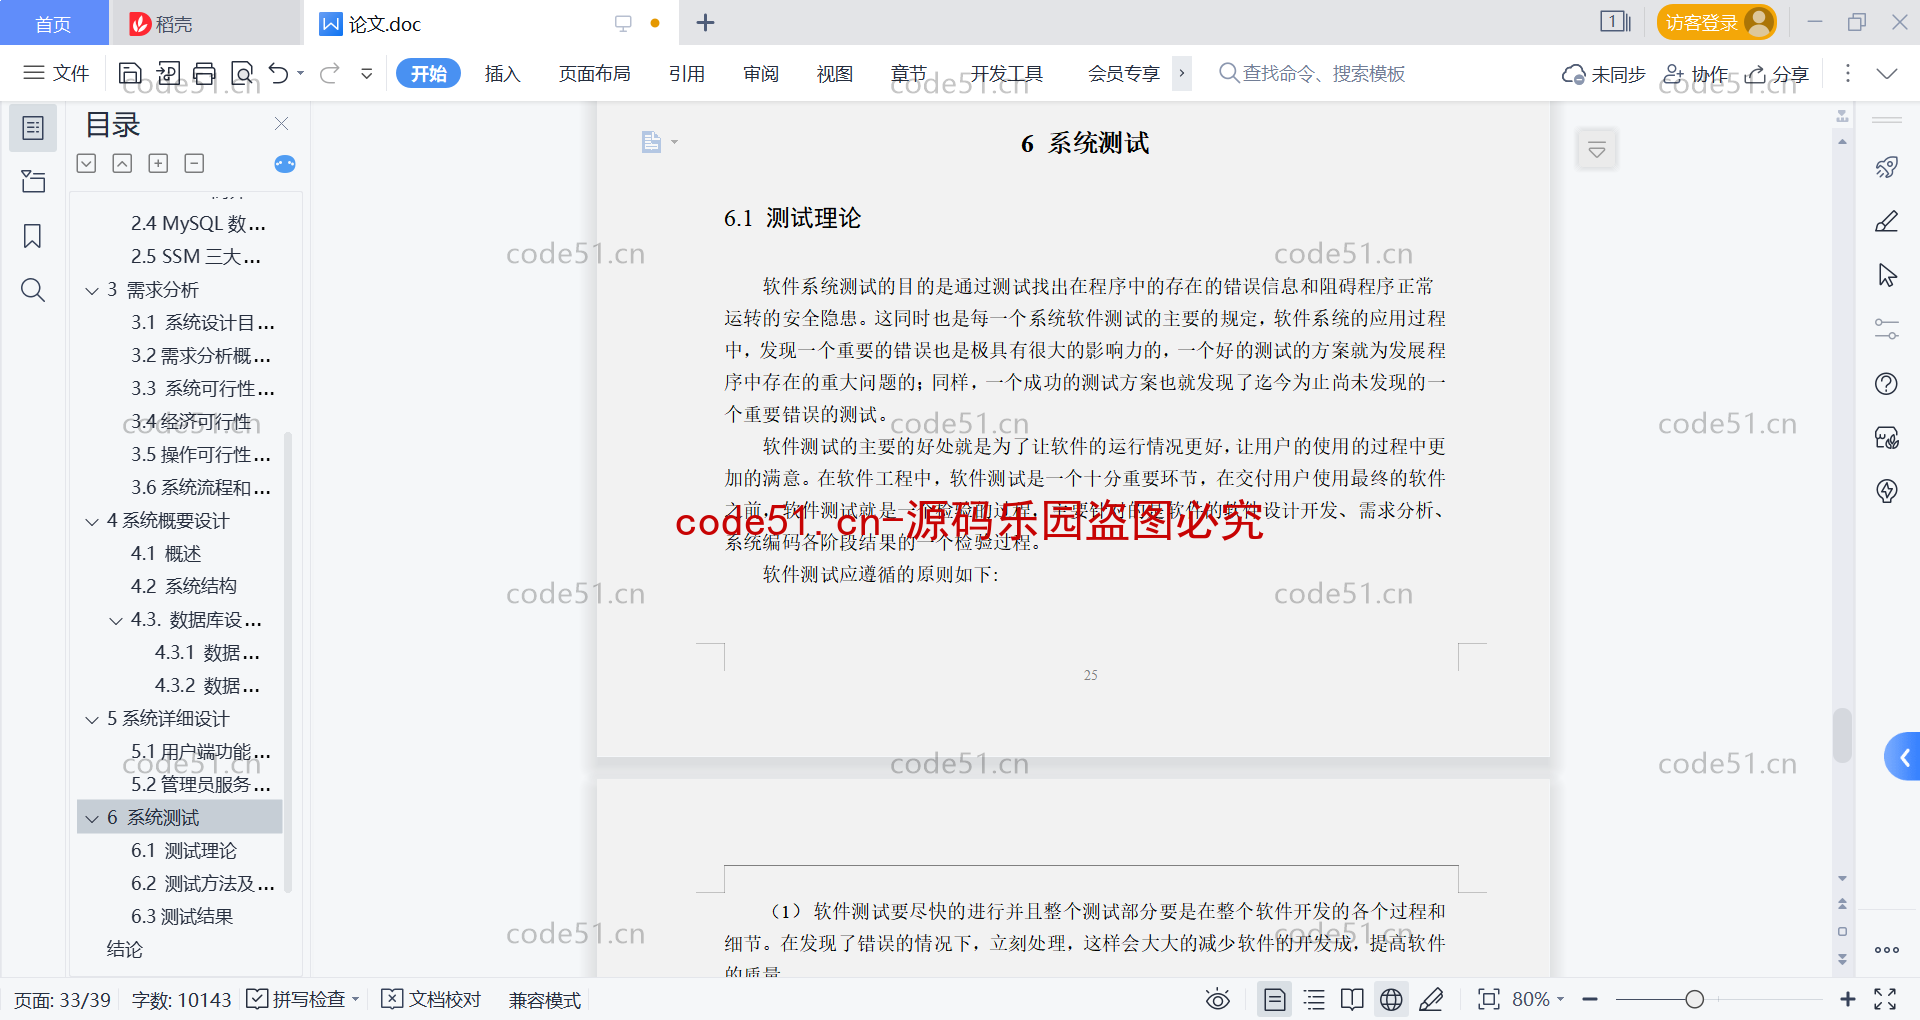Screen dimensions: 1920x1020
Task: Redo the last action
Action: 330,73
